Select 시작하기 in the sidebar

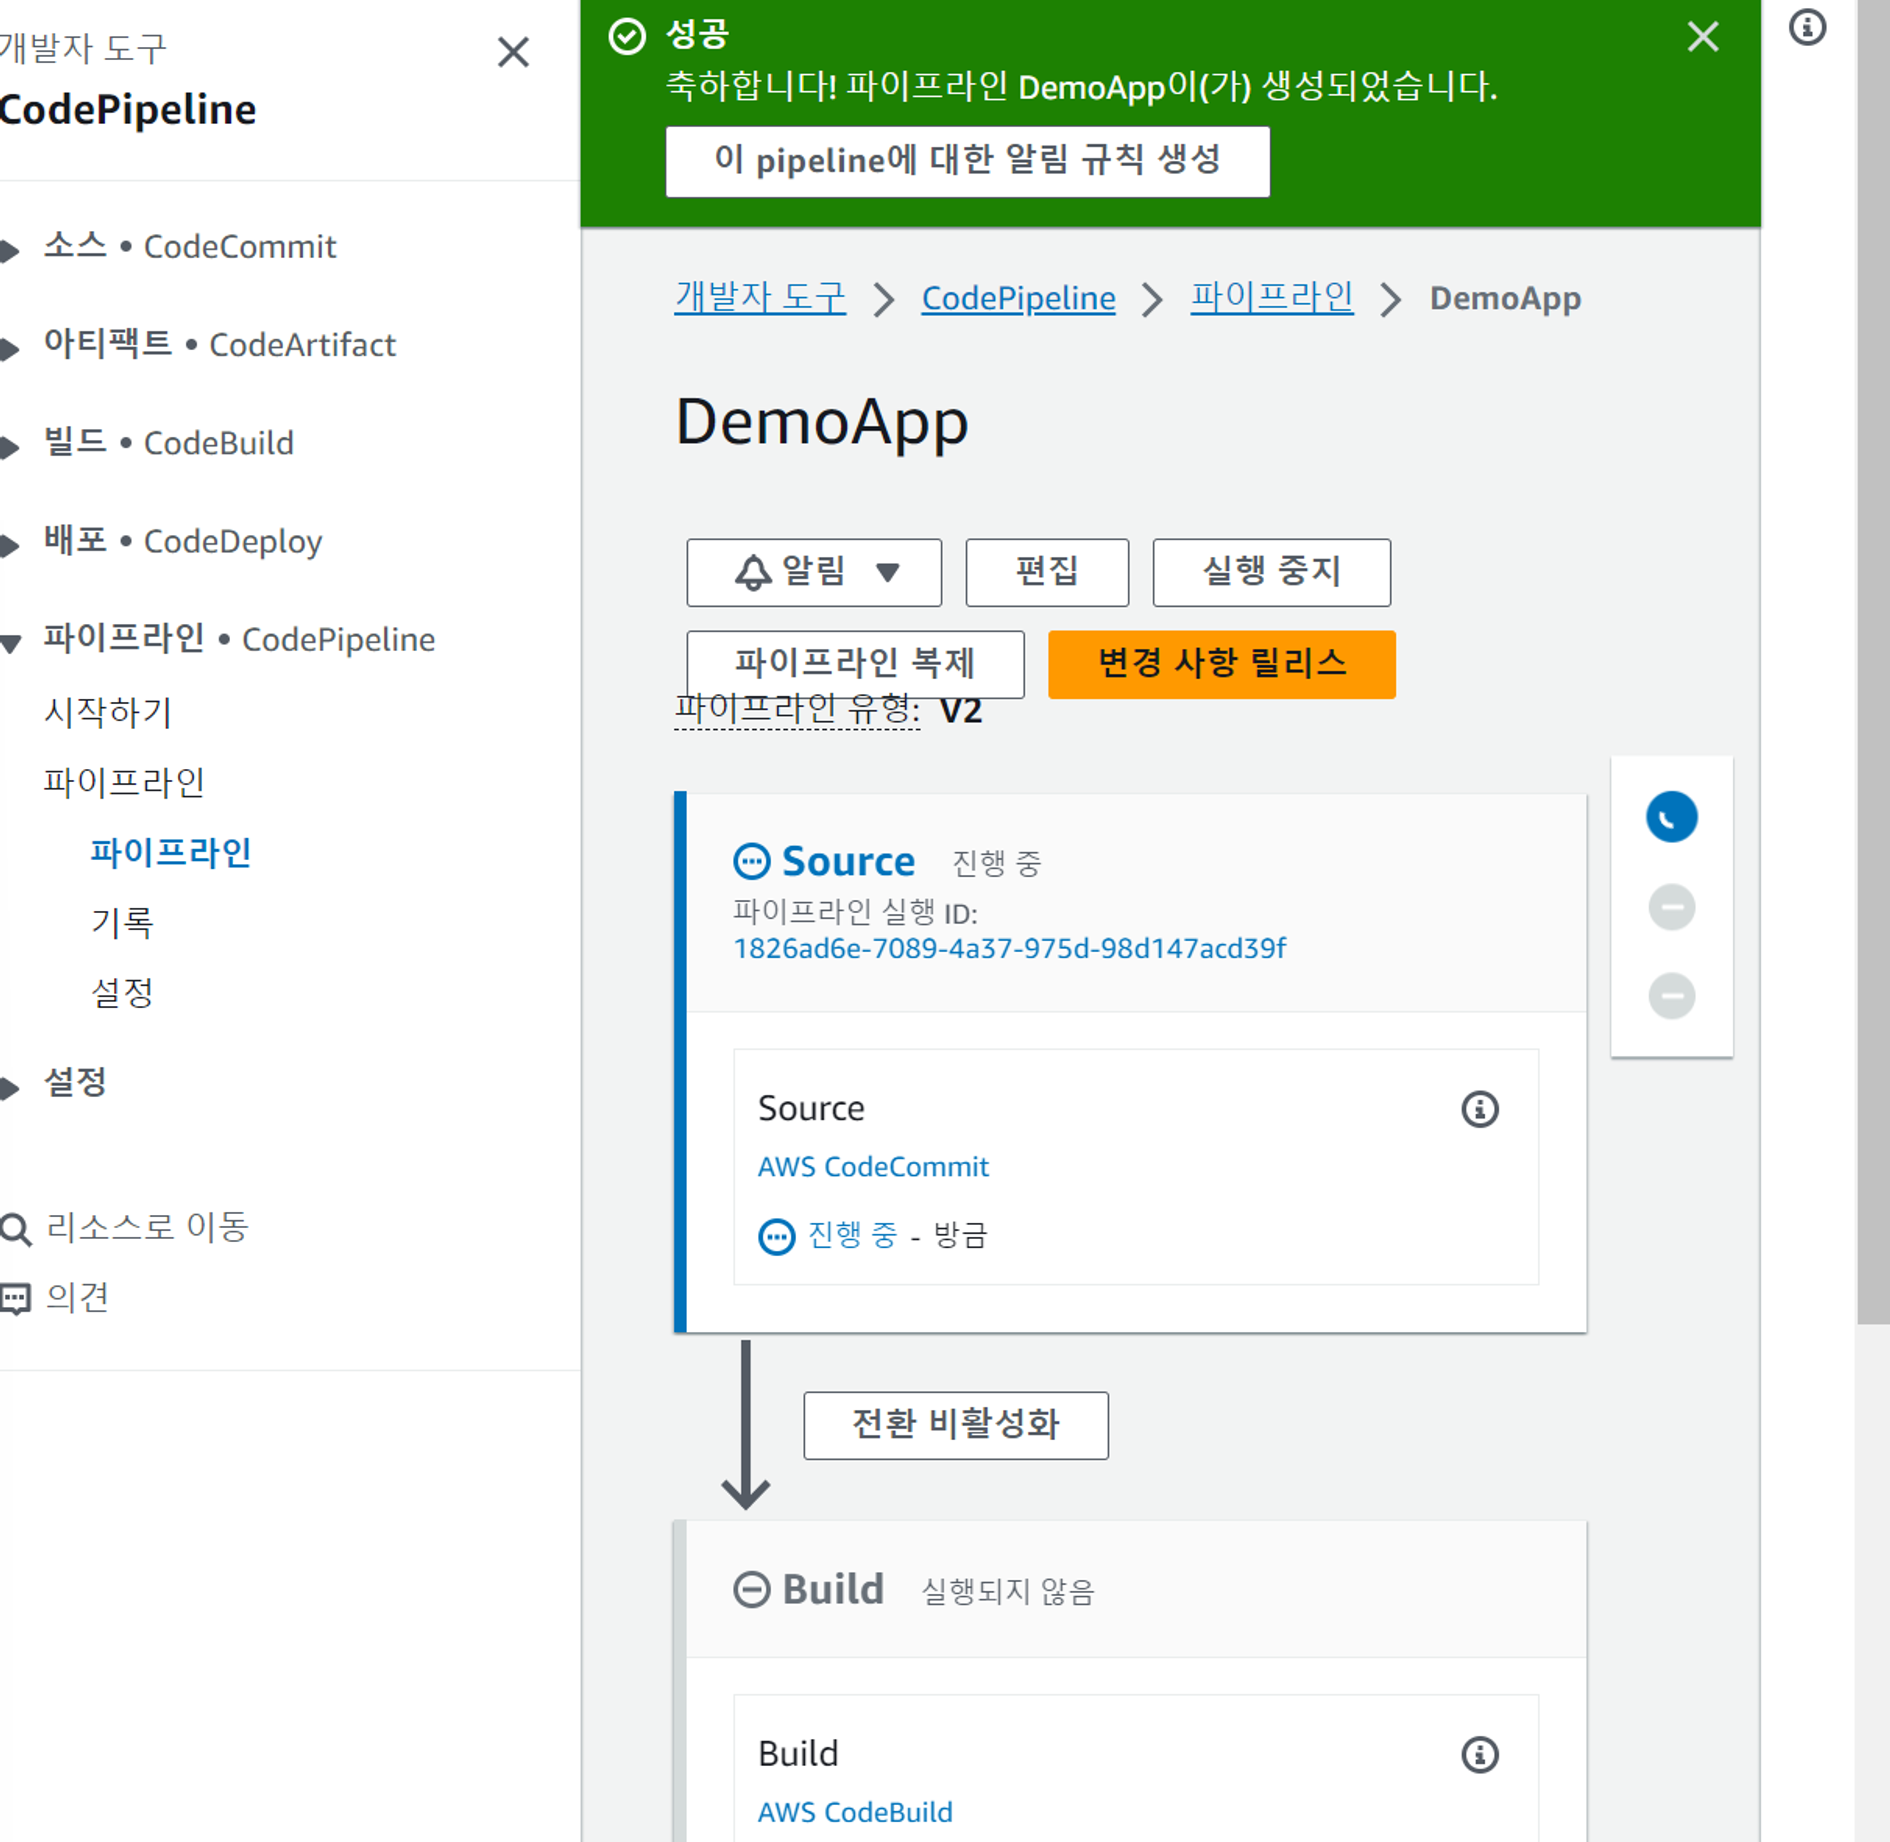tap(108, 712)
